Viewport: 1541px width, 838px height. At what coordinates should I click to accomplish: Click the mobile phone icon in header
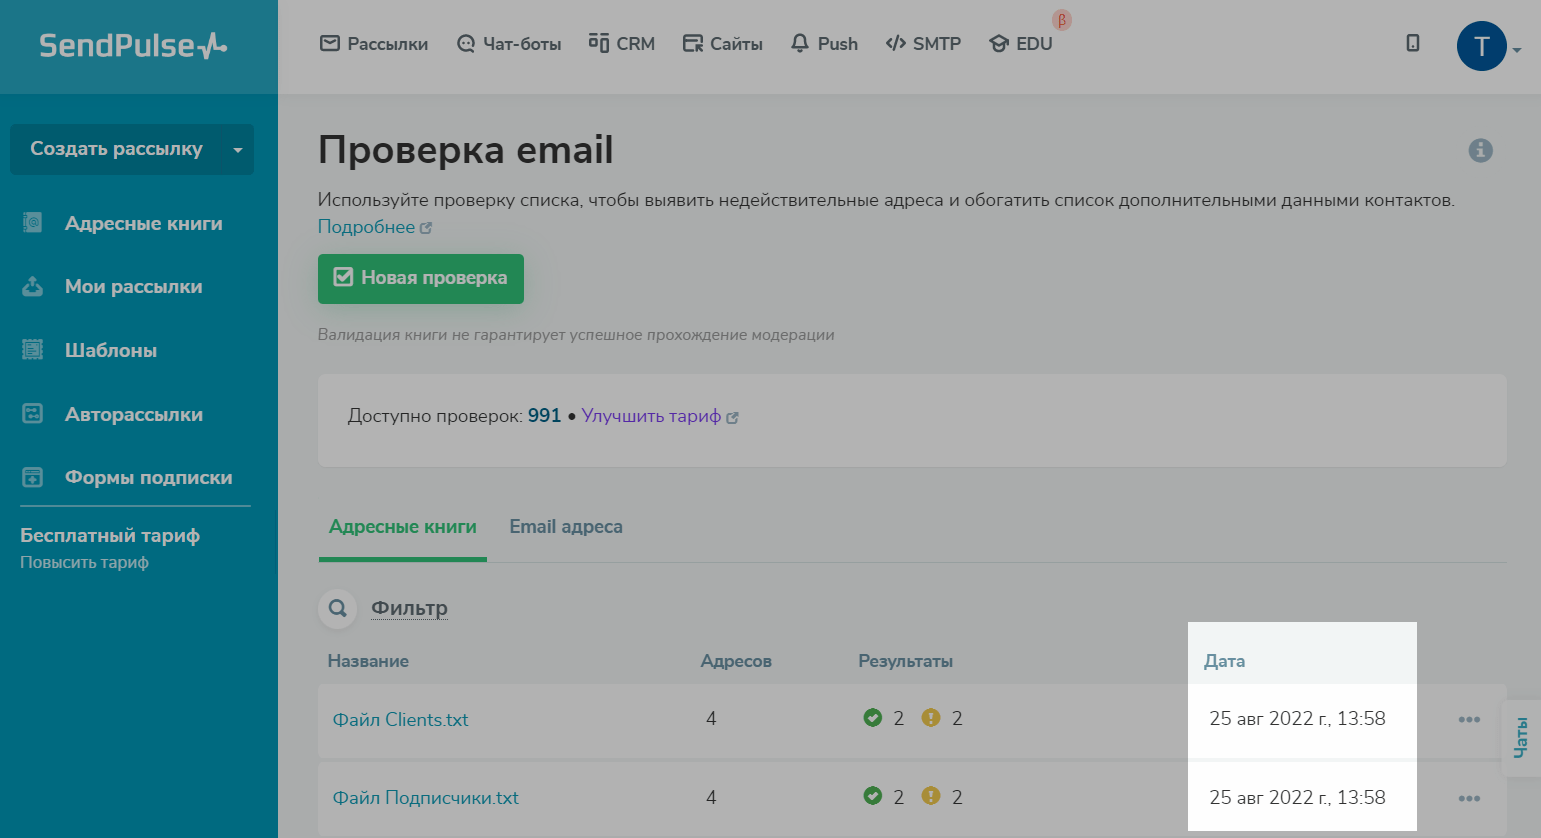click(1413, 43)
